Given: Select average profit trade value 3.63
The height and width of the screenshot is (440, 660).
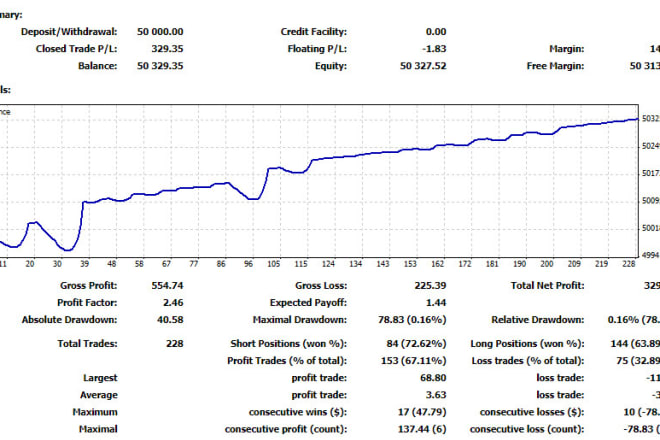Looking at the screenshot, I should click(x=436, y=395).
